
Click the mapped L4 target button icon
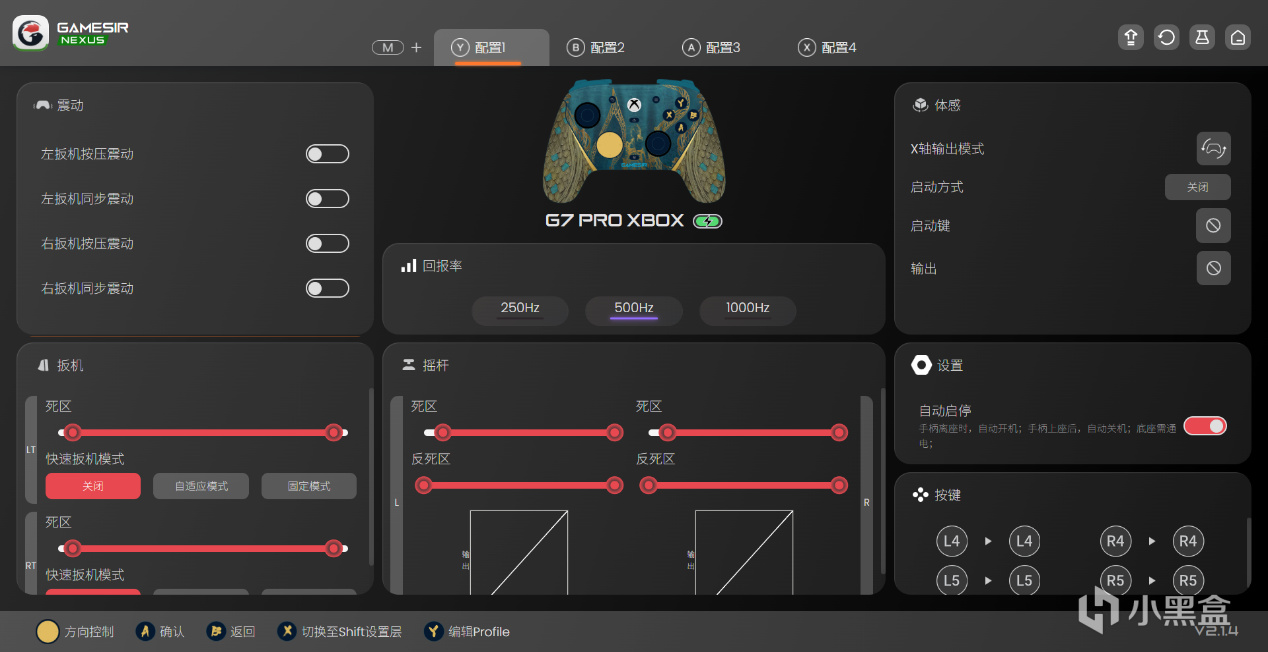point(1024,541)
